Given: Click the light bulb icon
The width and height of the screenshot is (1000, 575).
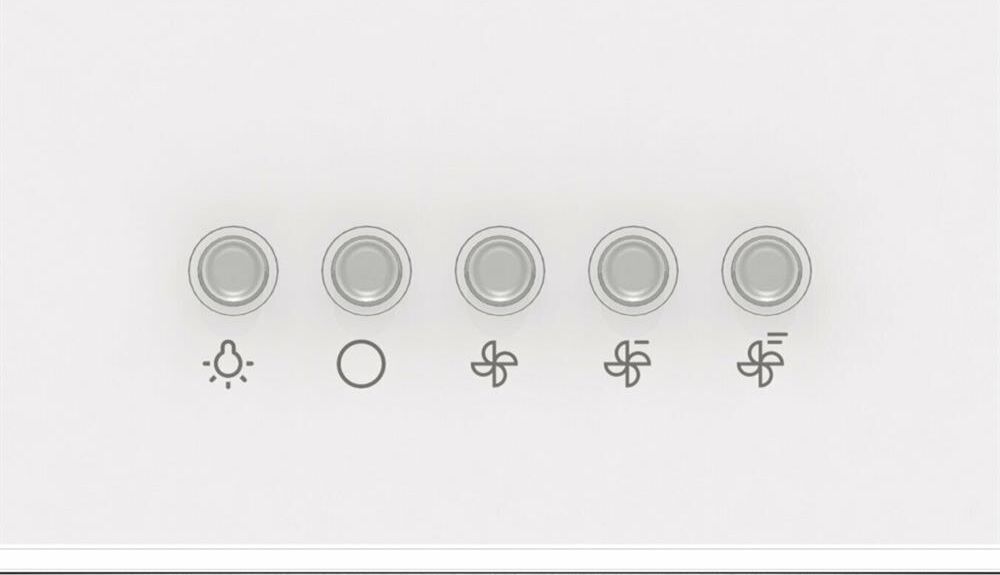Looking at the screenshot, I should [228, 364].
